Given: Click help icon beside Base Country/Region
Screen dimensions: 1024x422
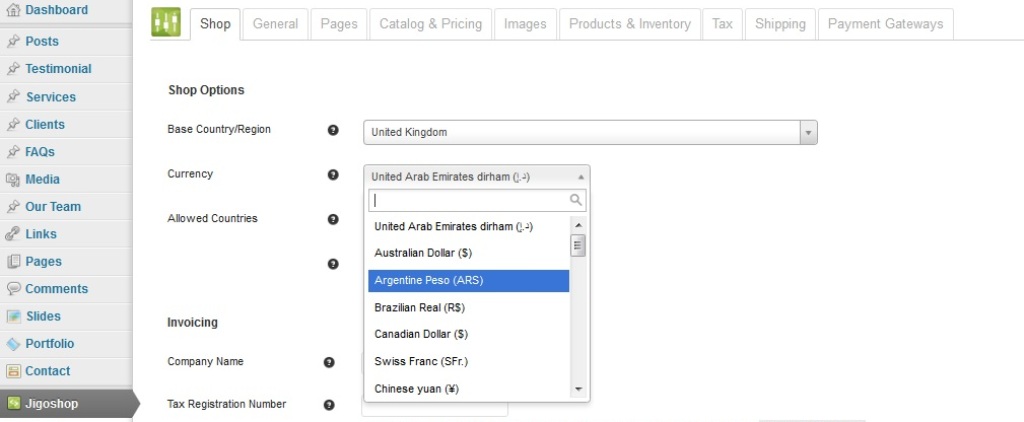Looking at the screenshot, I should 333,130.
